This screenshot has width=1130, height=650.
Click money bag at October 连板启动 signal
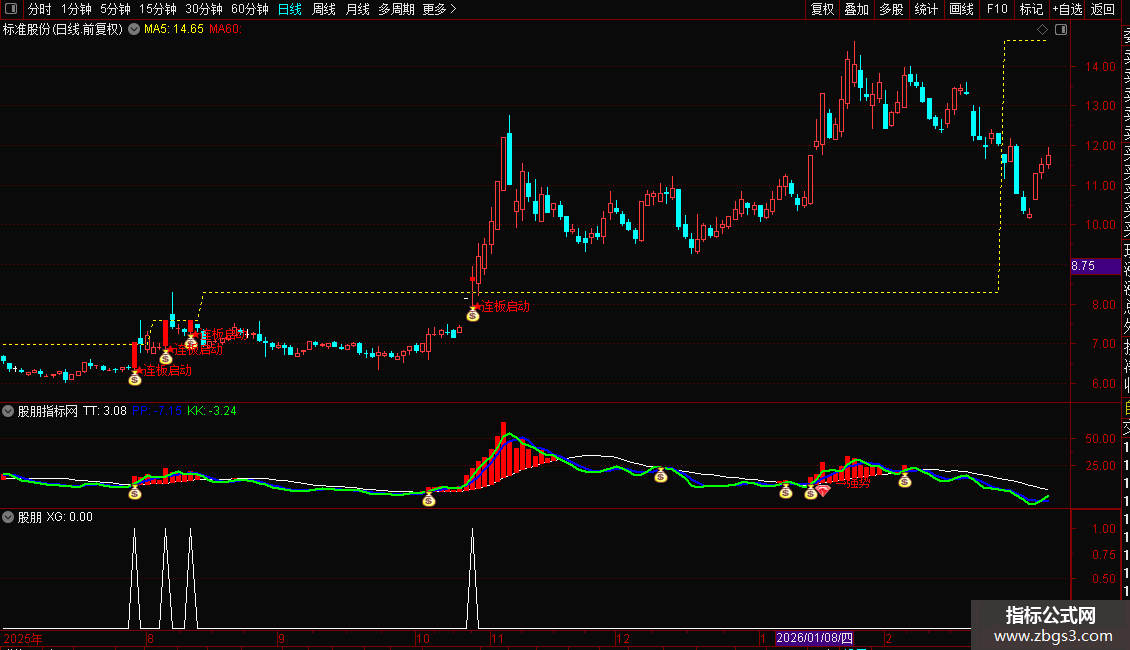pos(473,314)
